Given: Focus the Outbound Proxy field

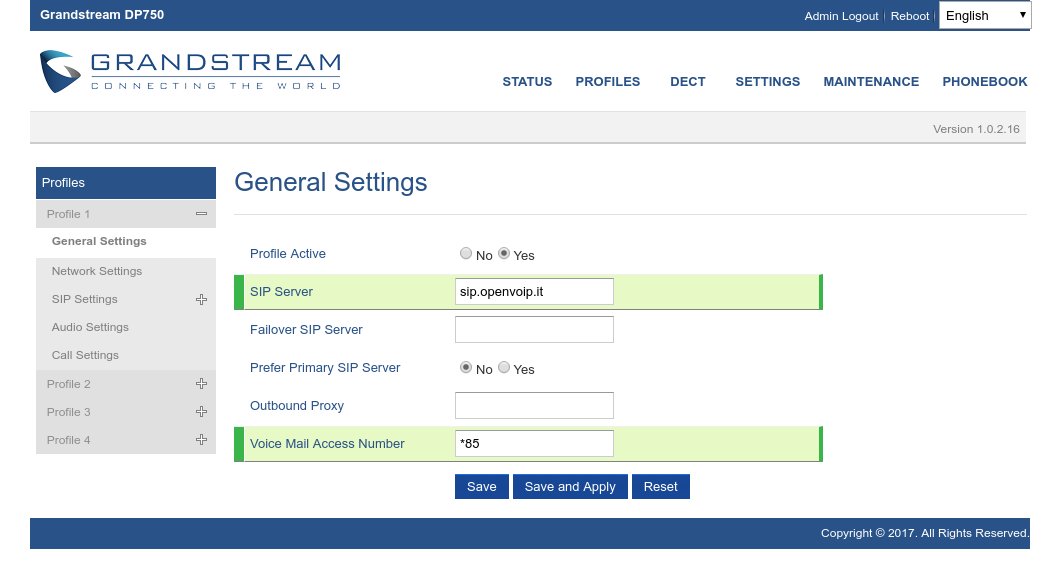Looking at the screenshot, I should [534, 405].
